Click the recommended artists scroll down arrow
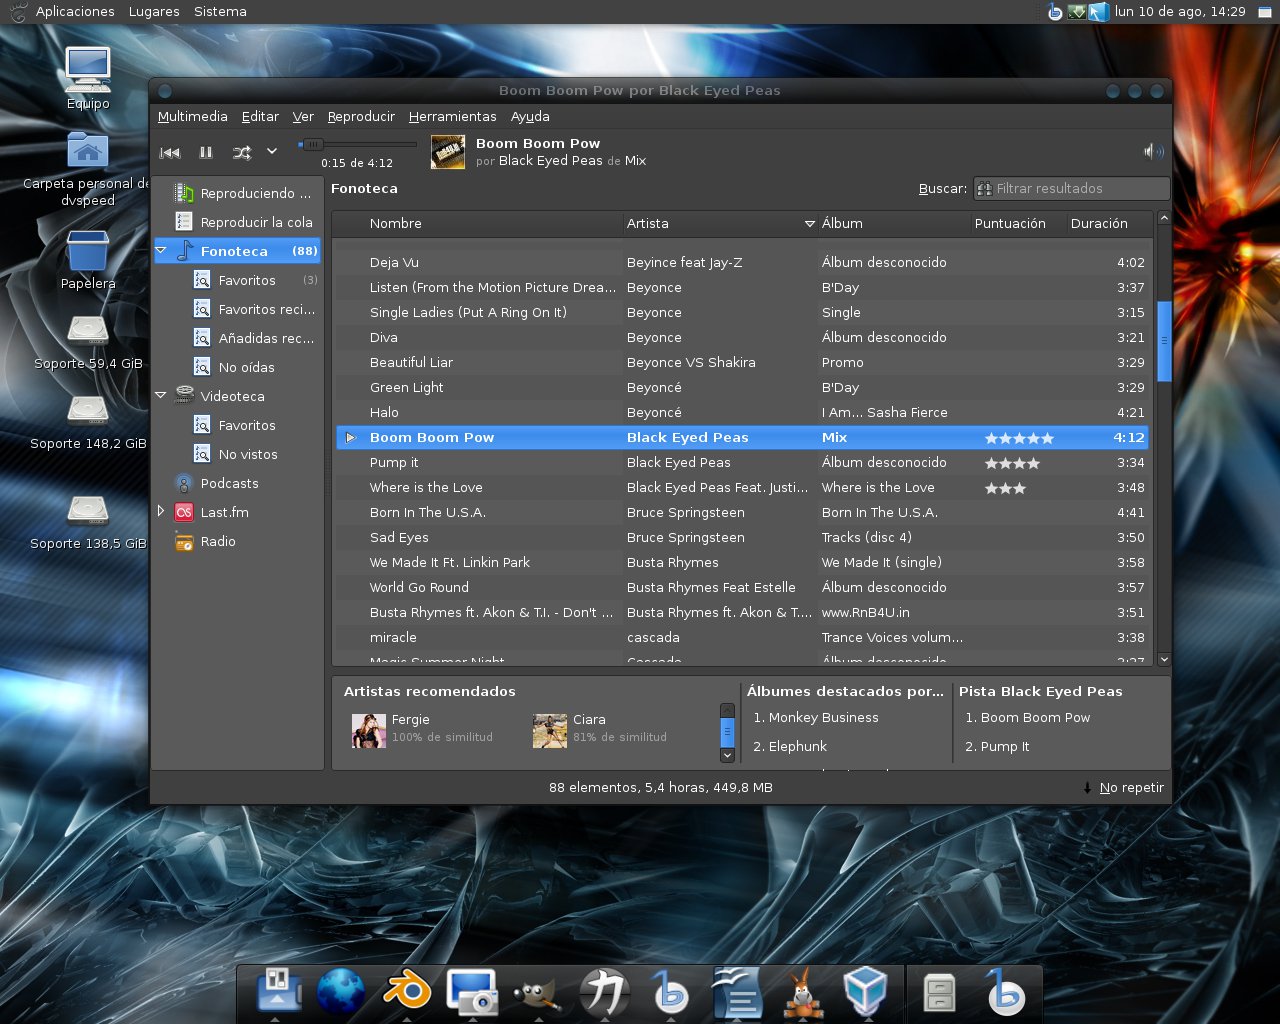The height and width of the screenshot is (1024, 1280). [727, 756]
